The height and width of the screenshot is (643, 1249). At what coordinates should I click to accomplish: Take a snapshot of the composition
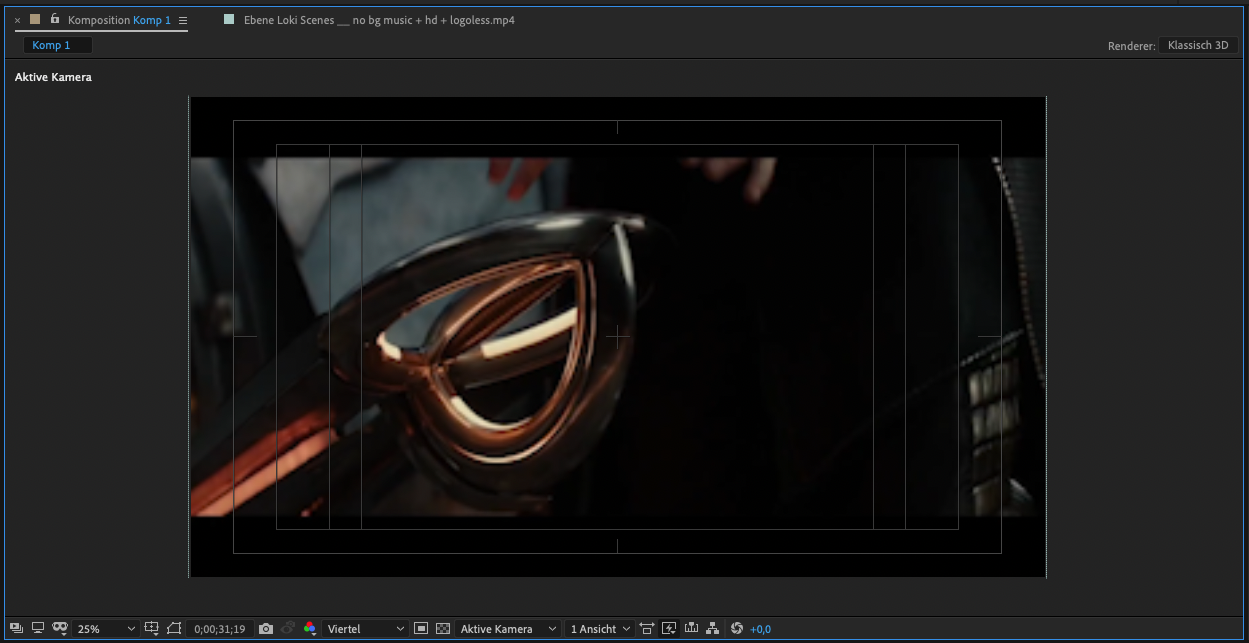tap(265, 628)
